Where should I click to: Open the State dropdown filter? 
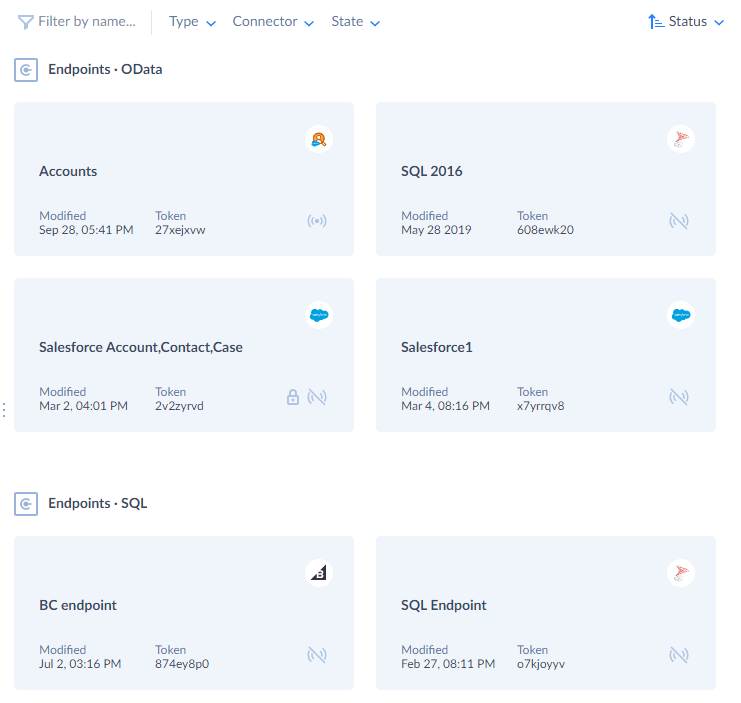[355, 22]
